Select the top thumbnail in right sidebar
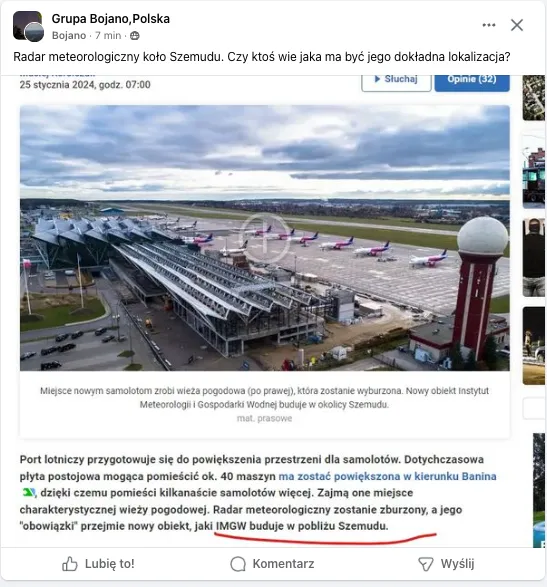This screenshot has width=547, height=587. pos(534,98)
